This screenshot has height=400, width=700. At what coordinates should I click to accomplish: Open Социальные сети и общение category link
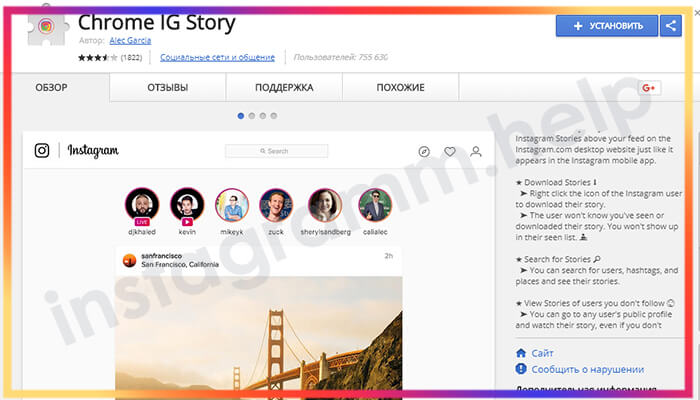pyautogui.click(x=217, y=57)
